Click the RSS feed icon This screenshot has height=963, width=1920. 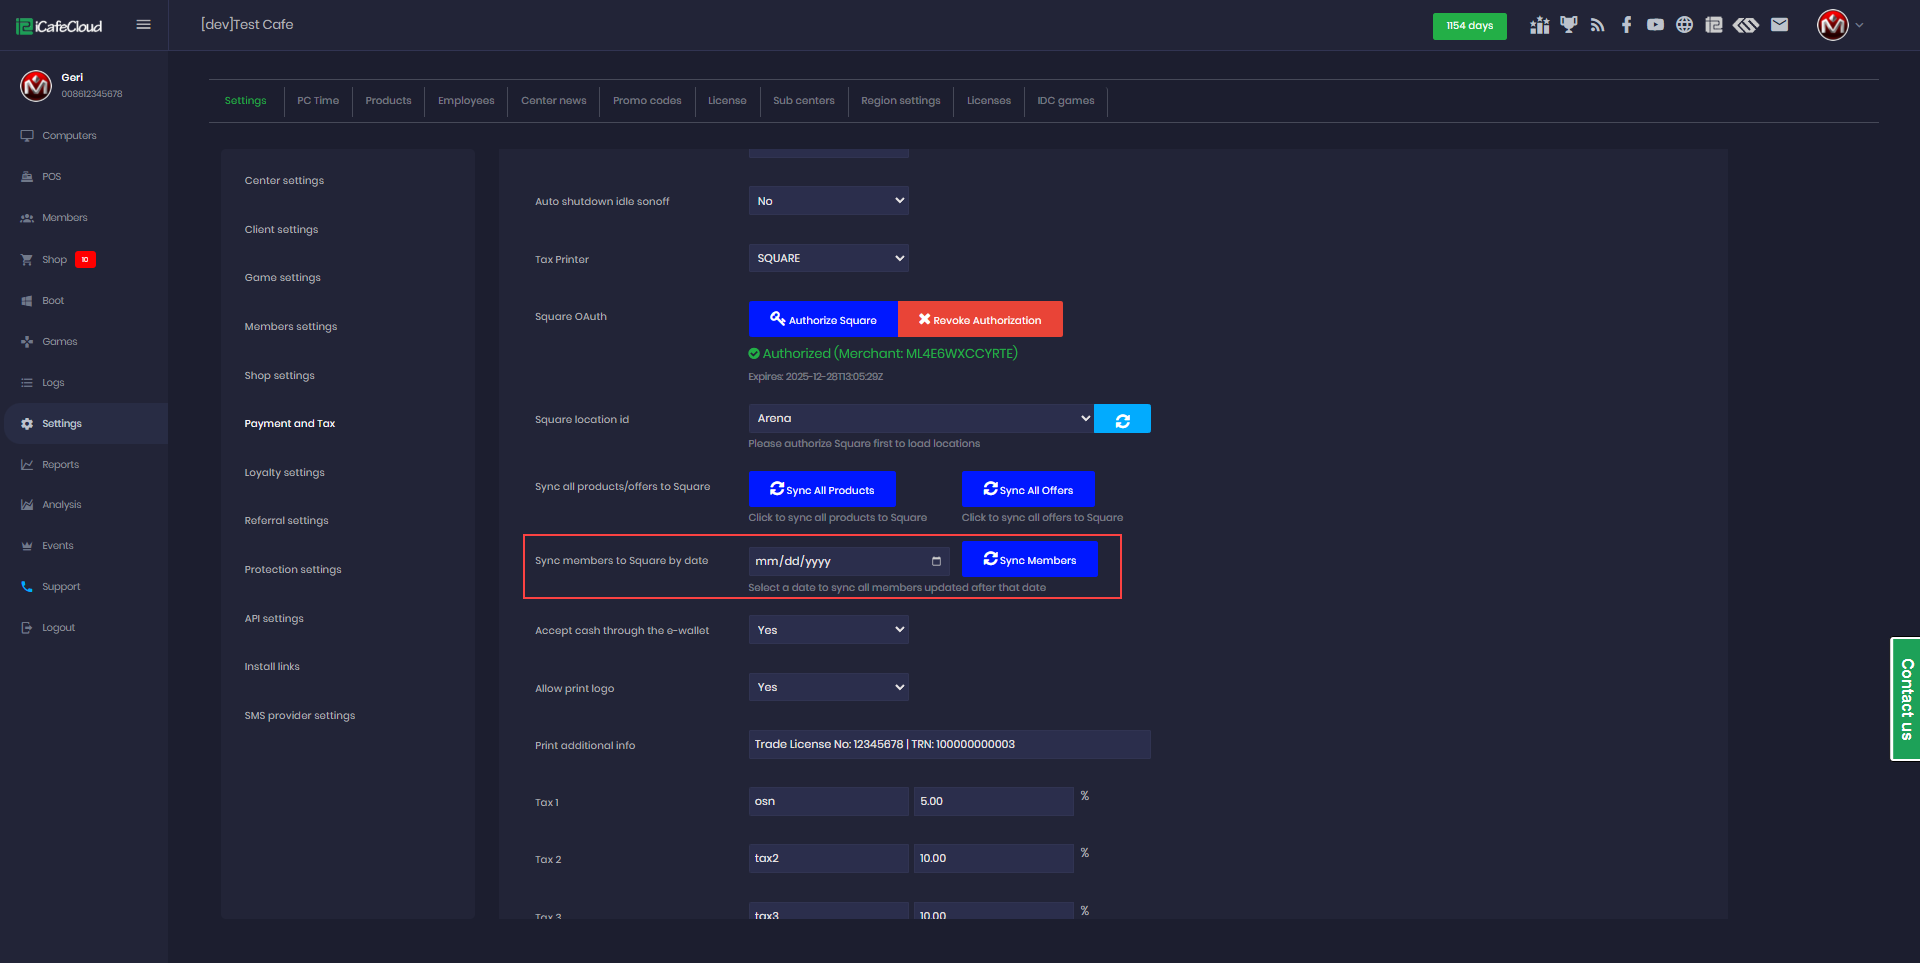point(1597,25)
